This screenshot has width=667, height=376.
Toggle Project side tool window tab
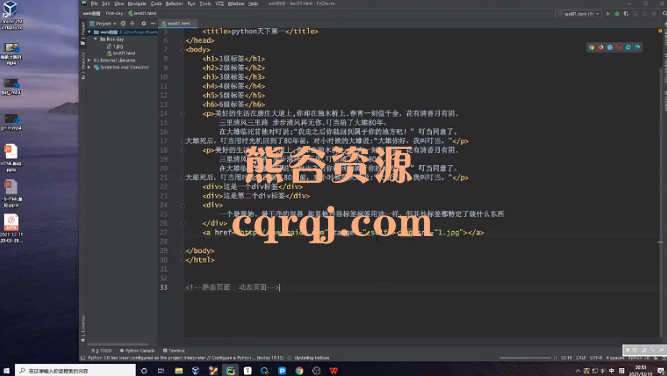coord(83,34)
